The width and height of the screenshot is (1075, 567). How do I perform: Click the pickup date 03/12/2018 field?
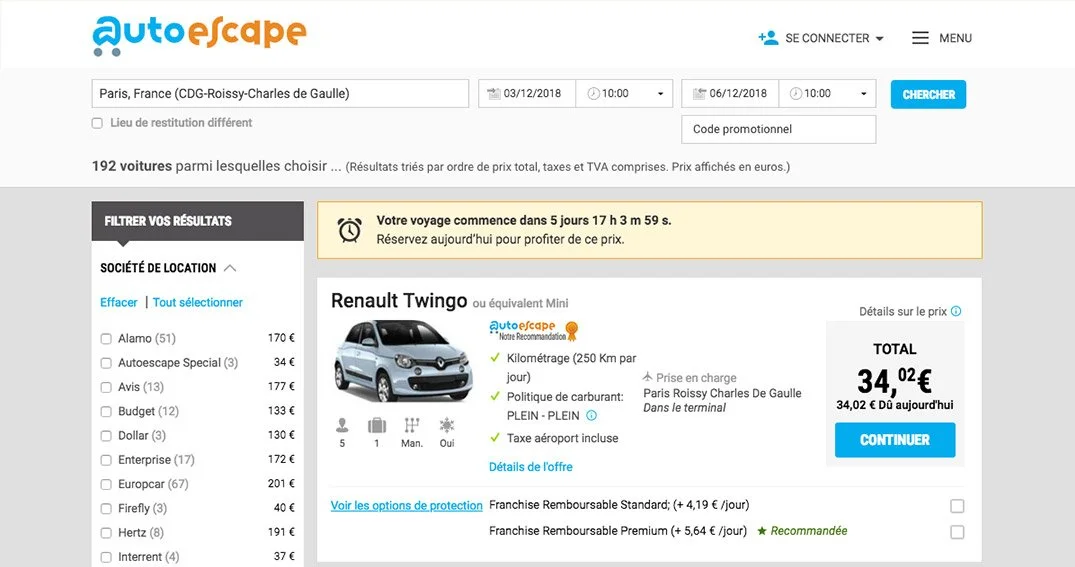527,94
